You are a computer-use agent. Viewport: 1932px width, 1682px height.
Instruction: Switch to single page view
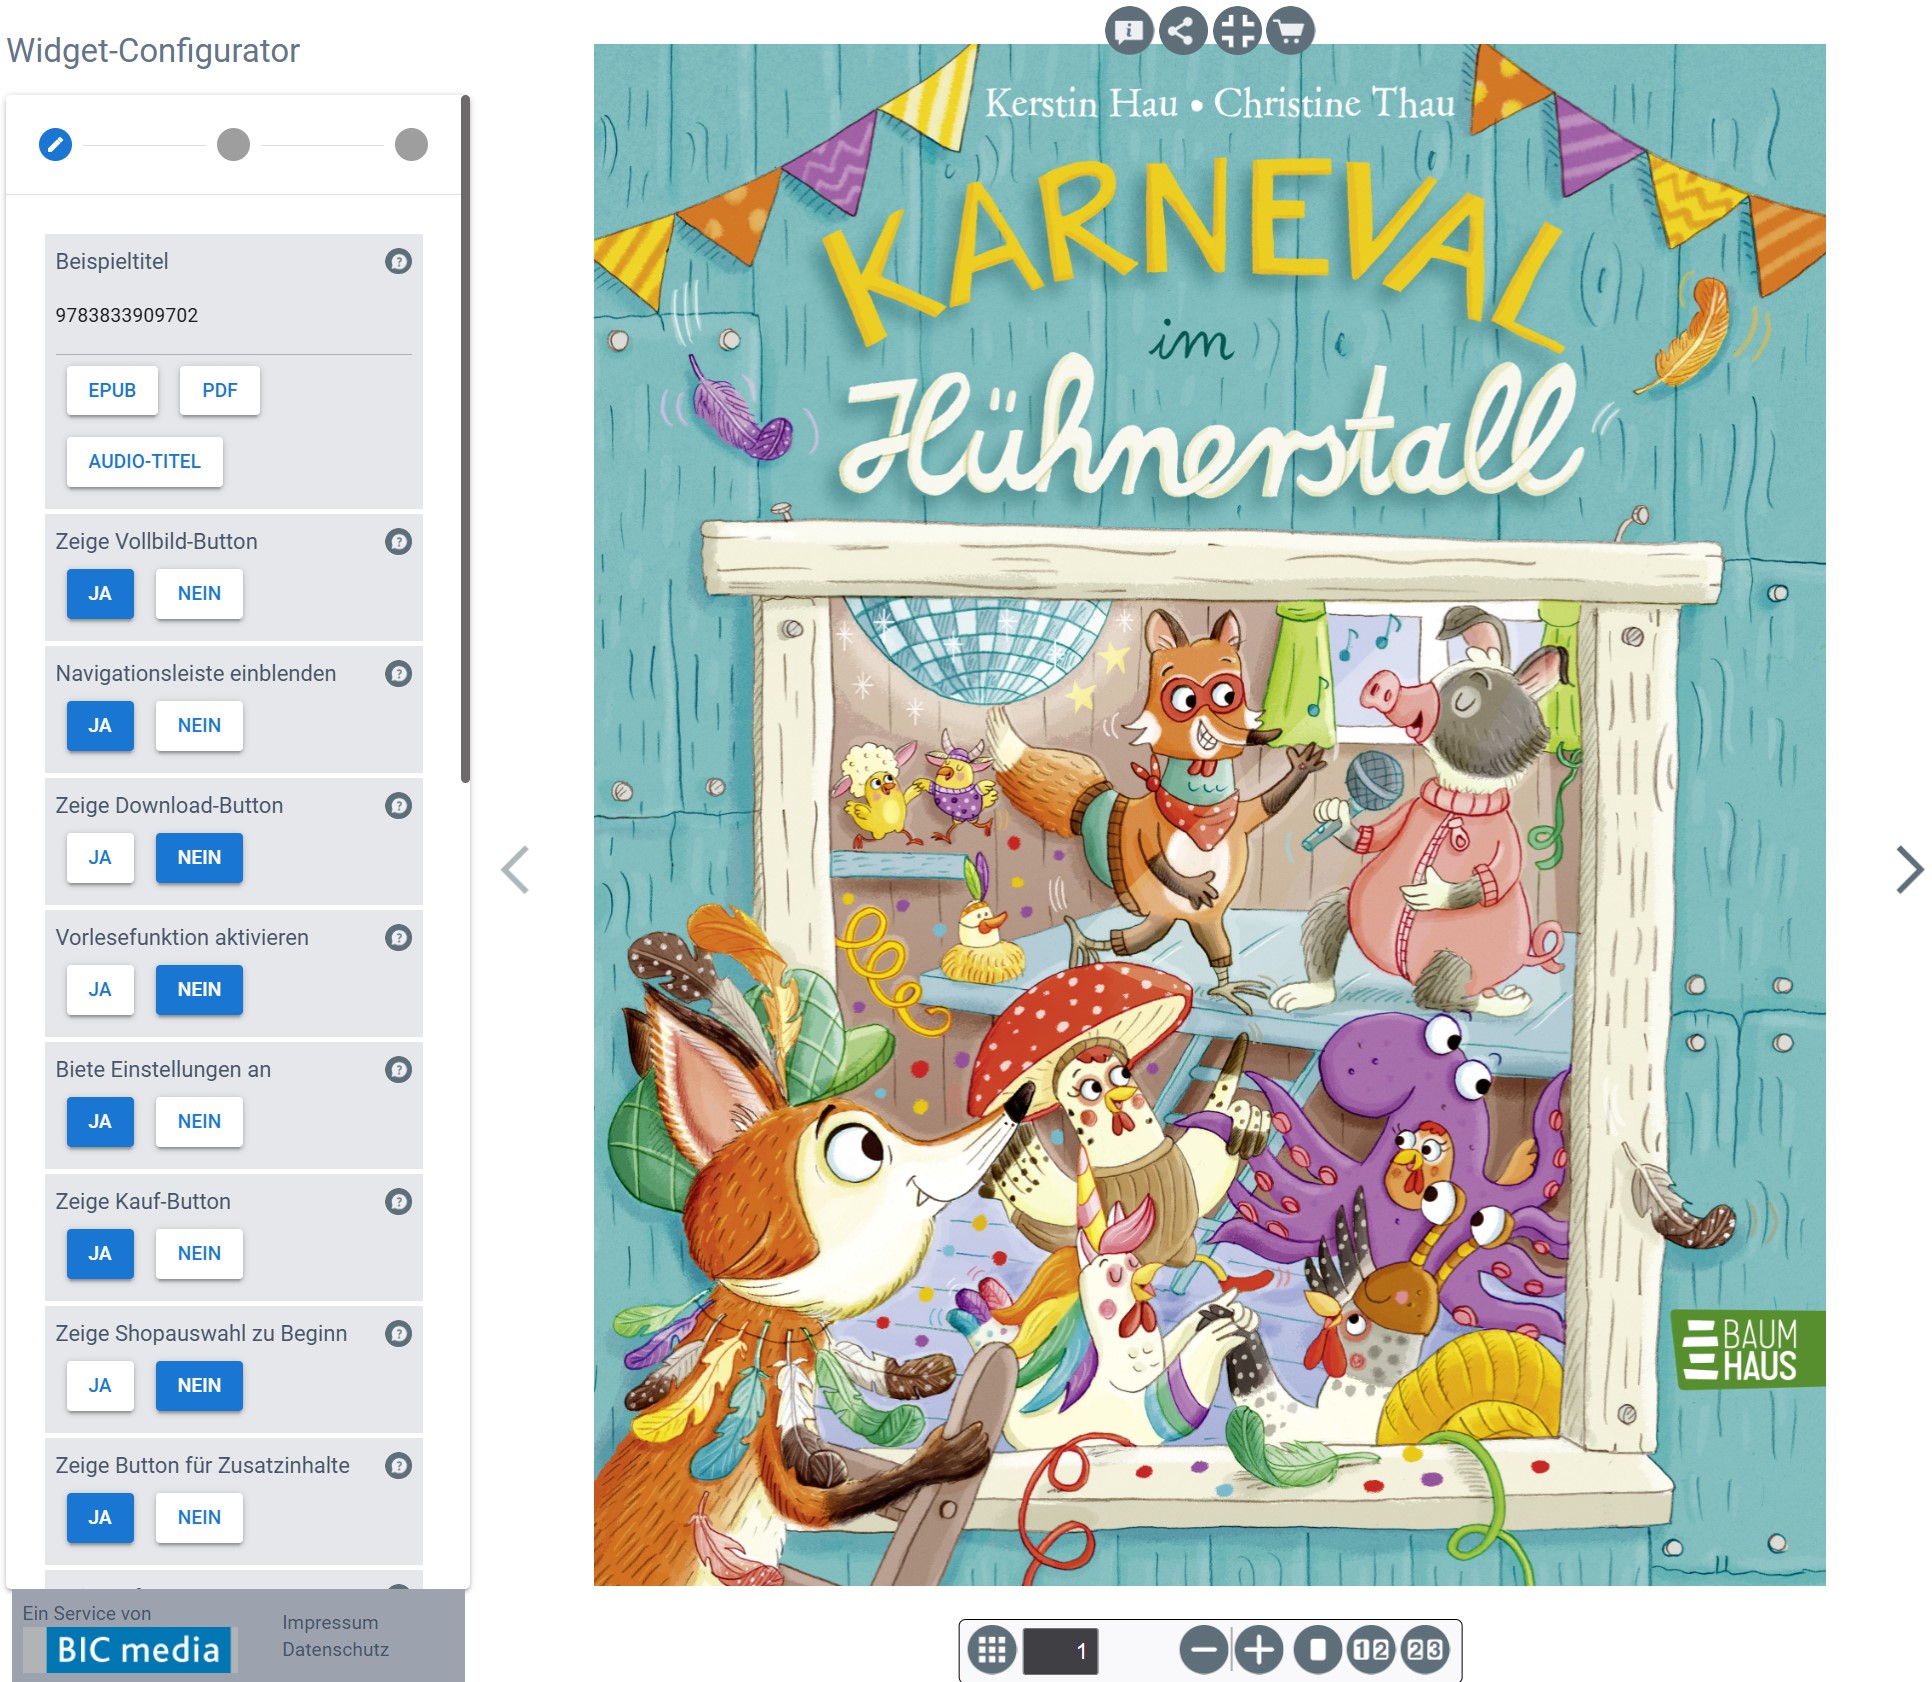click(x=1318, y=1650)
